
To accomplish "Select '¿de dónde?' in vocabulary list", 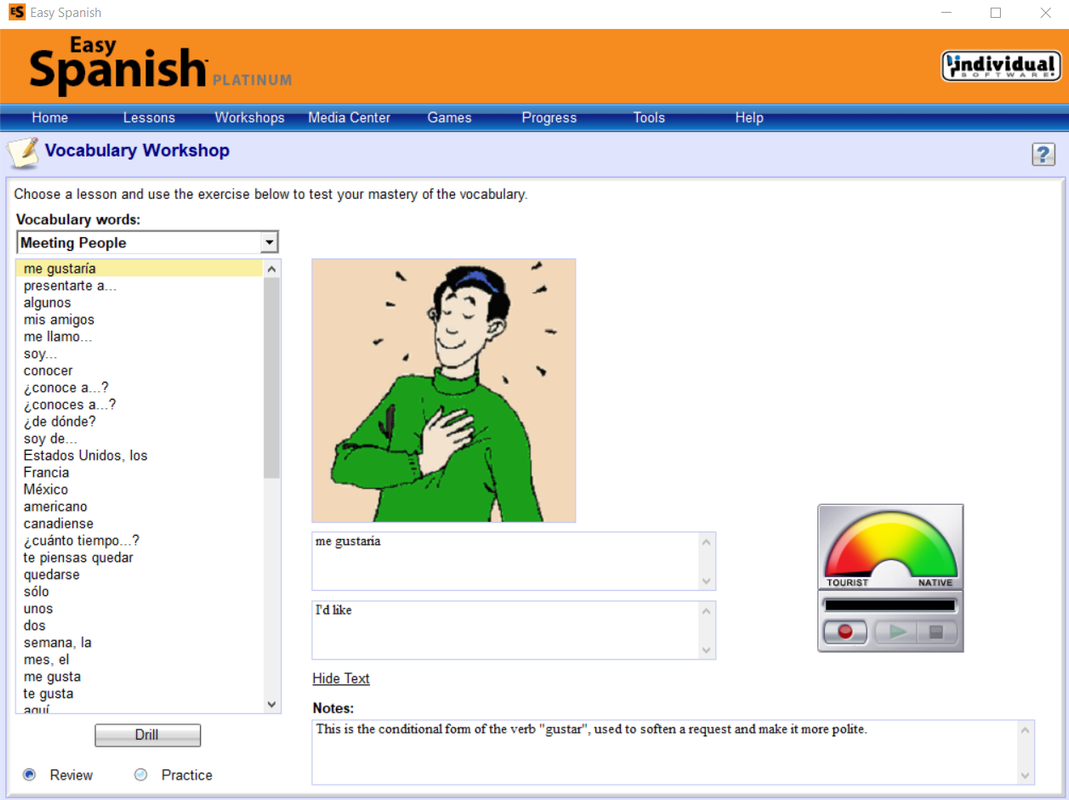I will tap(139, 421).
